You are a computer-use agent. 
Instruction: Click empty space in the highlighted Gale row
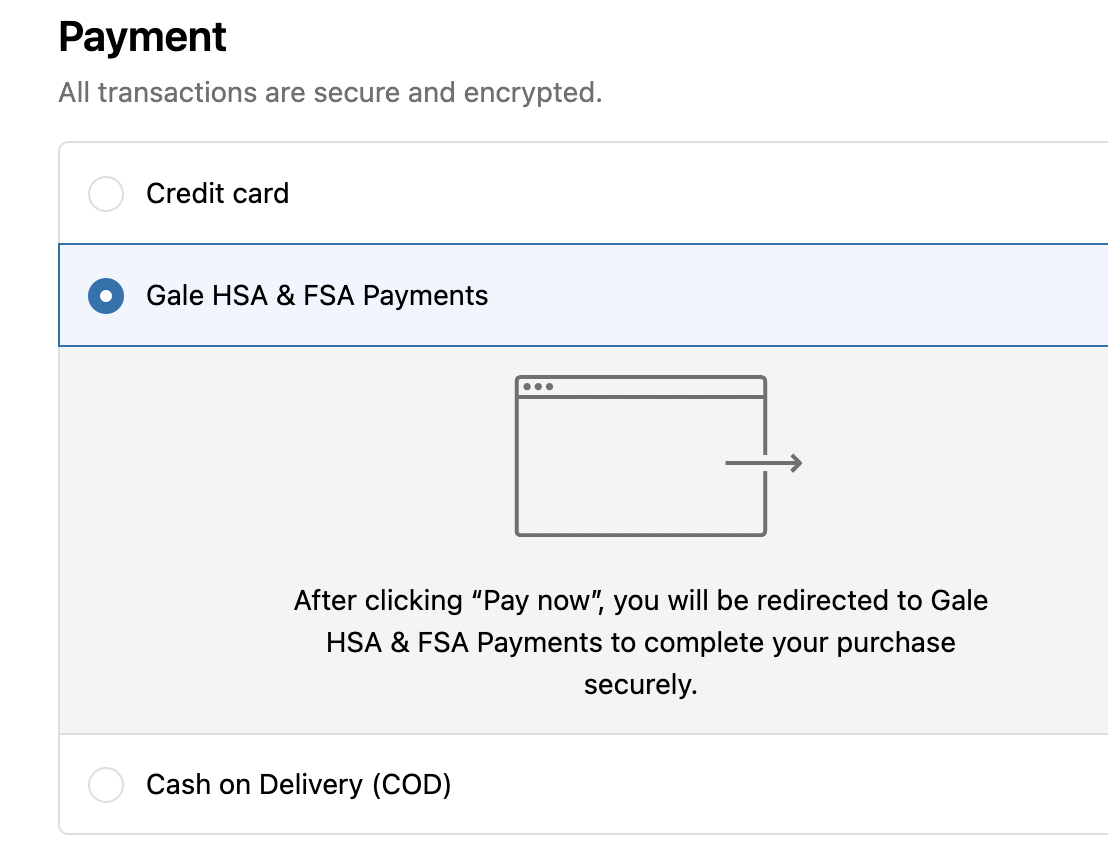coord(800,296)
